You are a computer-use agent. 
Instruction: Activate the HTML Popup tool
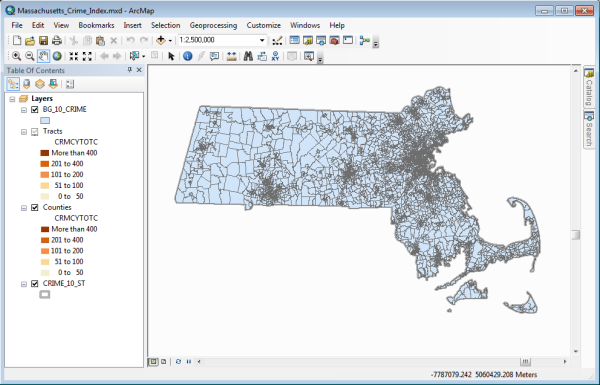click(214, 56)
